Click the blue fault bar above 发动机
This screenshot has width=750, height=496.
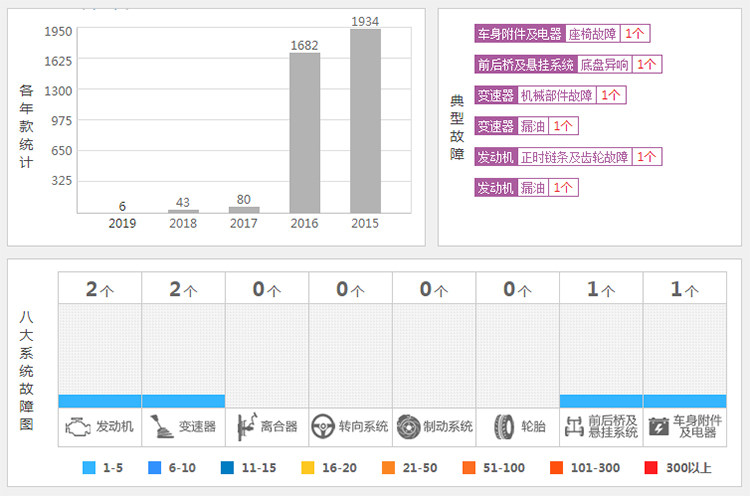(100, 401)
